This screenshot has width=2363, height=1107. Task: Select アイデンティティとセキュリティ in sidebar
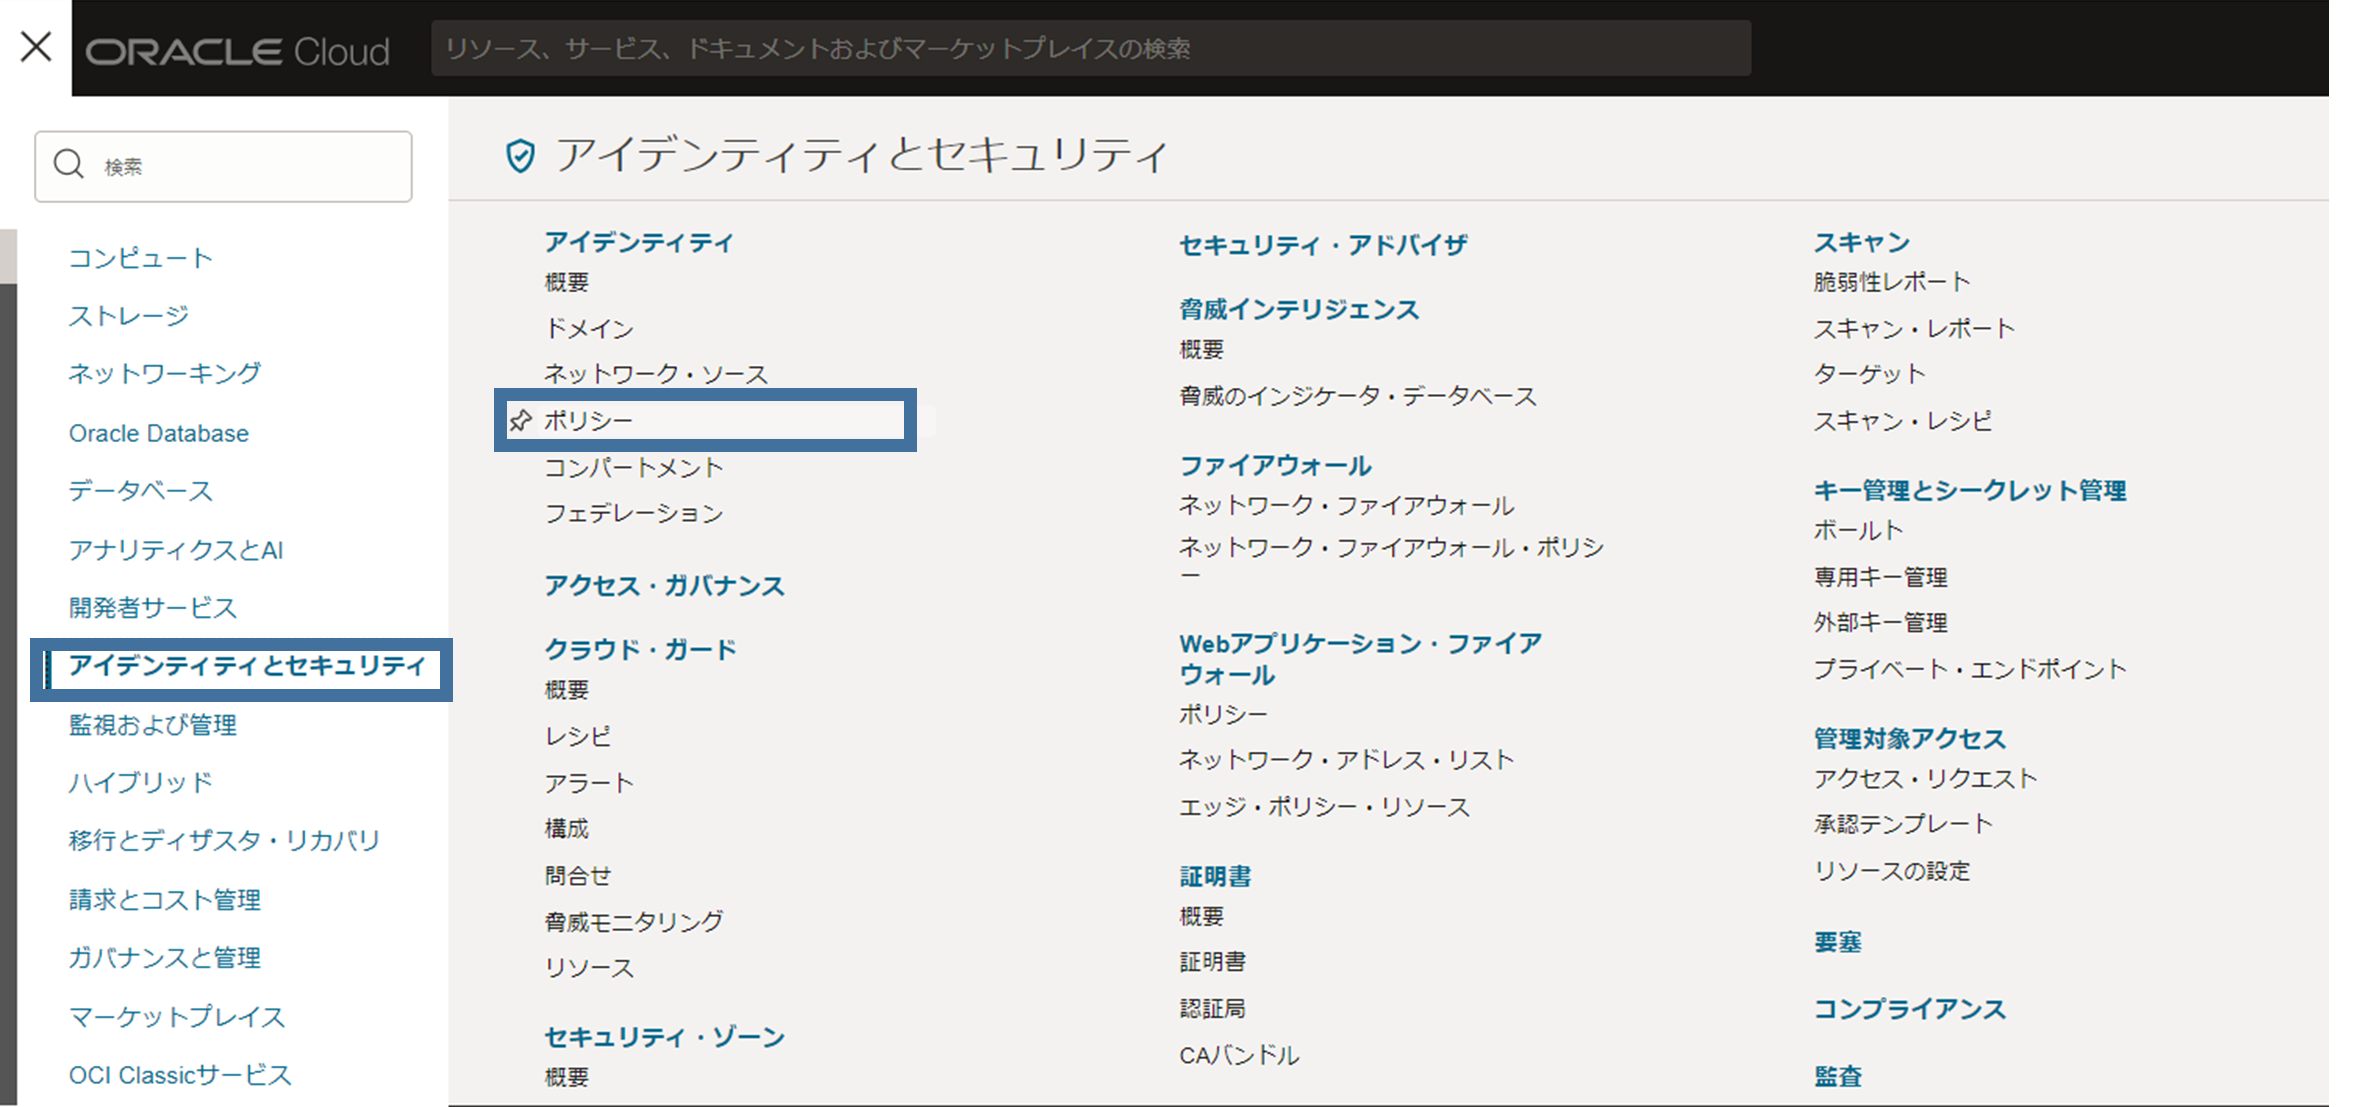point(247,666)
